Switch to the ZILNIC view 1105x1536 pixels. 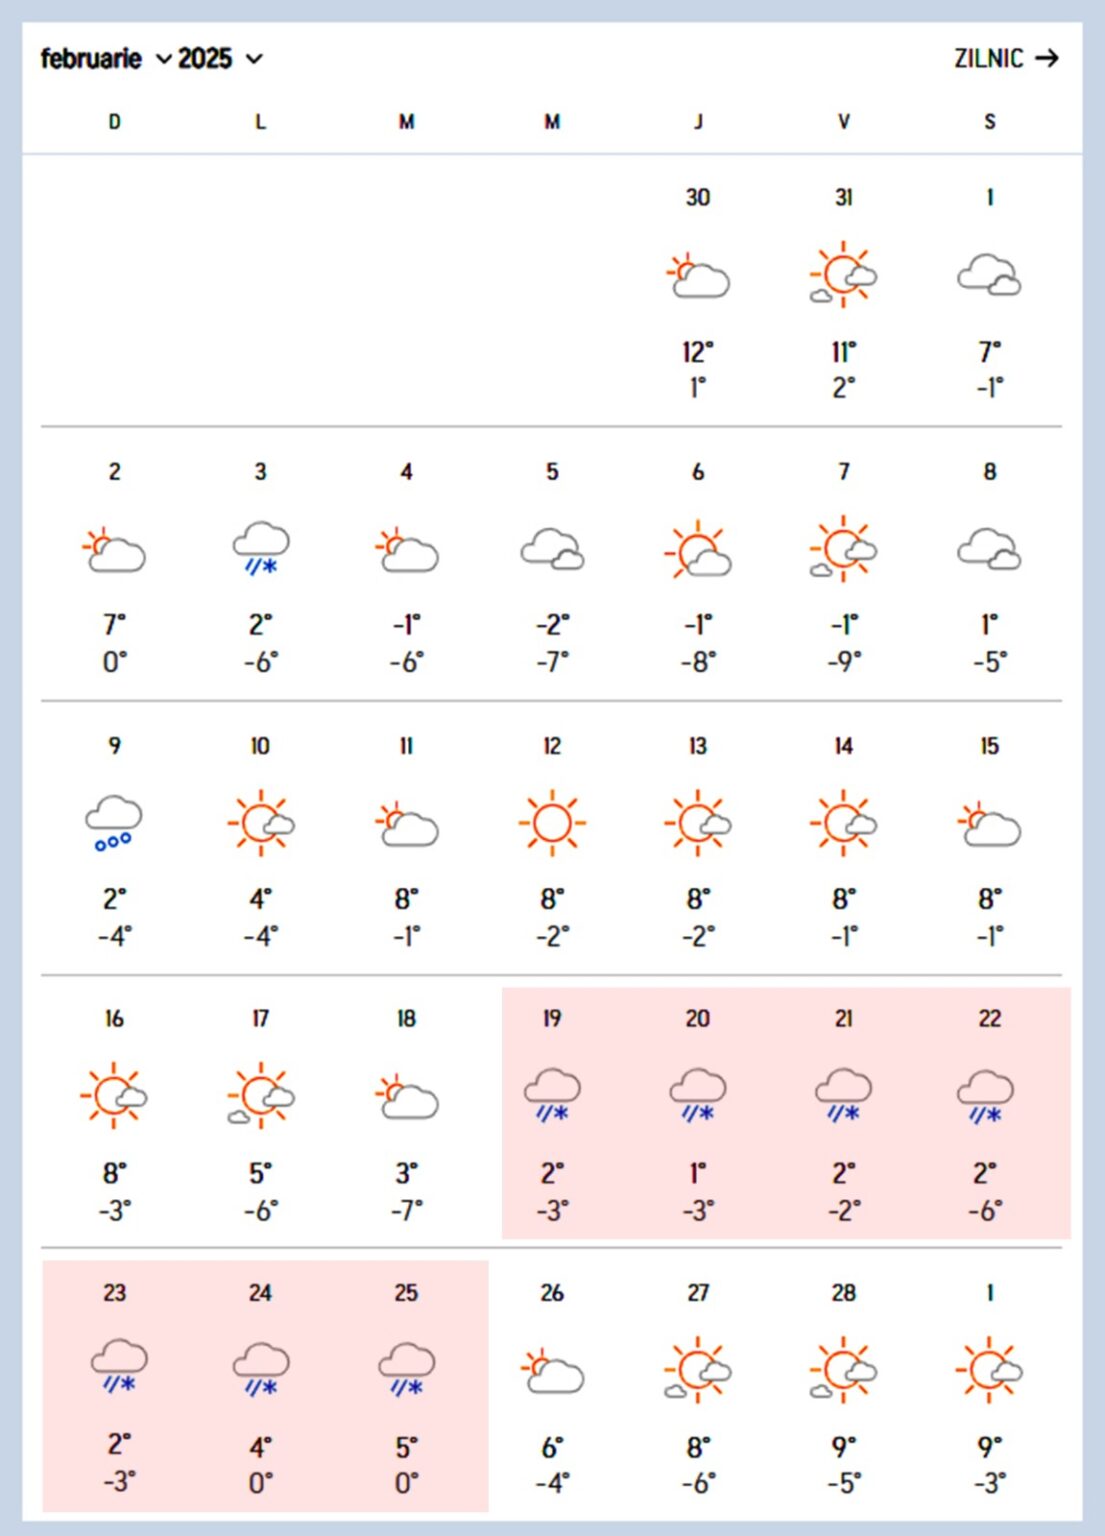(x=987, y=59)
